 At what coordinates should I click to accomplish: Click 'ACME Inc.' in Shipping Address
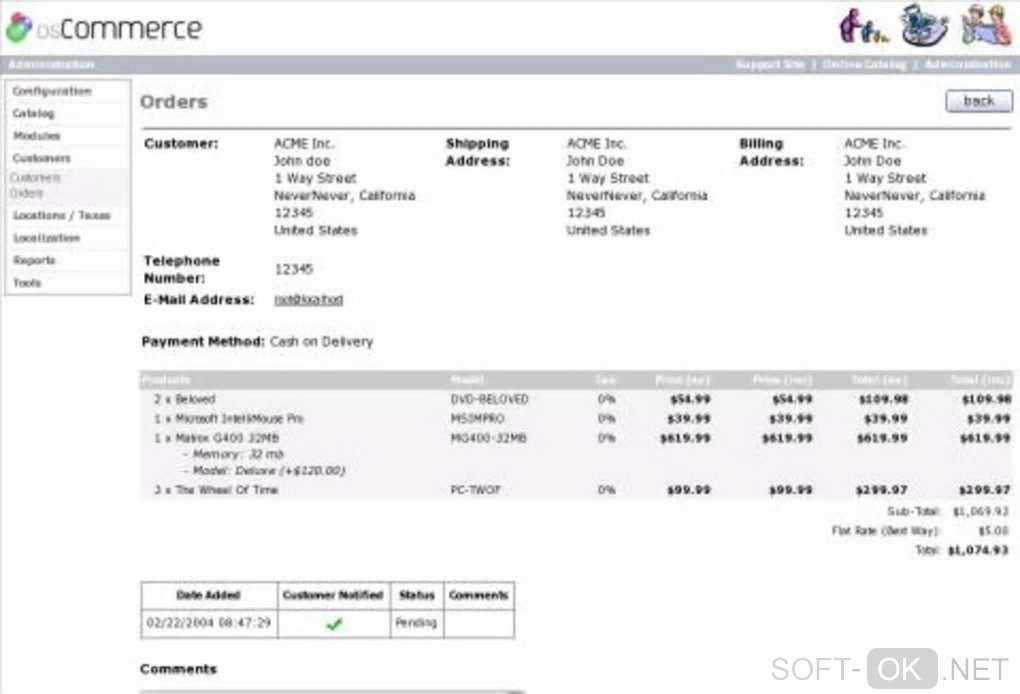596,144
